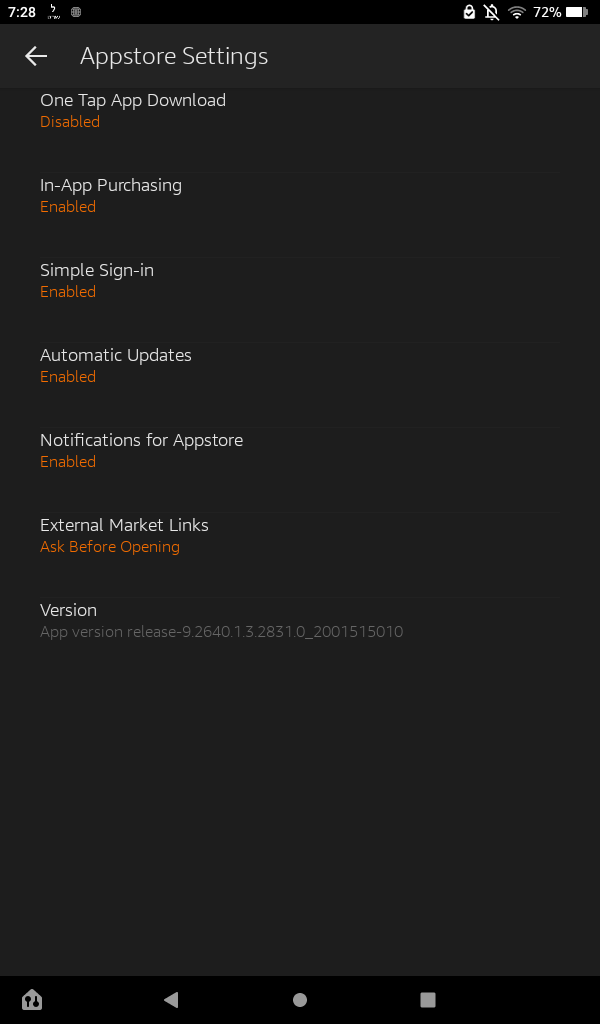The height and width of the screenshot is (1024, 600).
Task: Tap the "Disabled" status under One Tap
Action: pyautogui.click(x=70, y=122)
